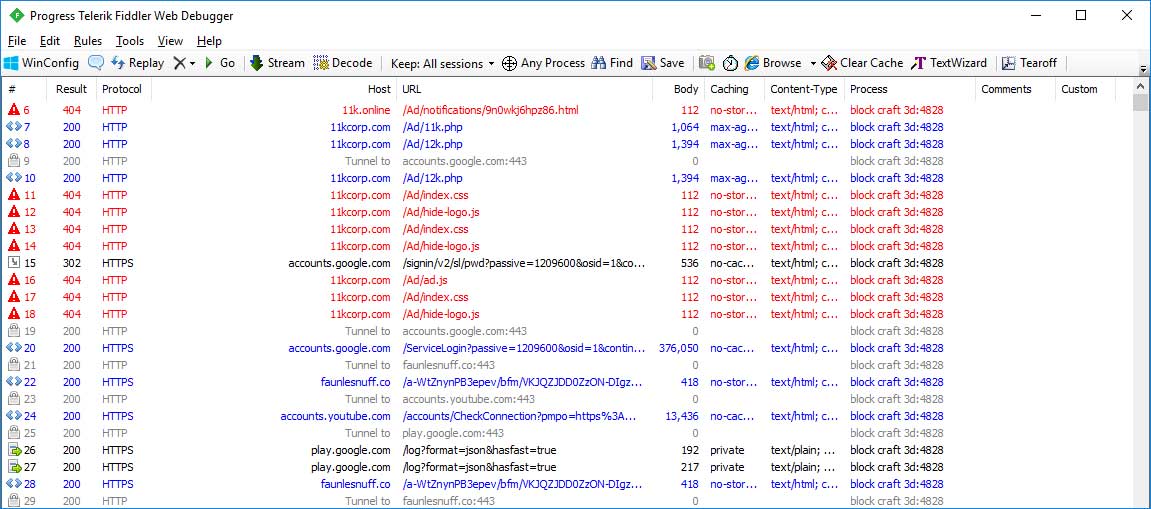
Task: Open the TextWizard tool
Action: [x=949, y=63]
